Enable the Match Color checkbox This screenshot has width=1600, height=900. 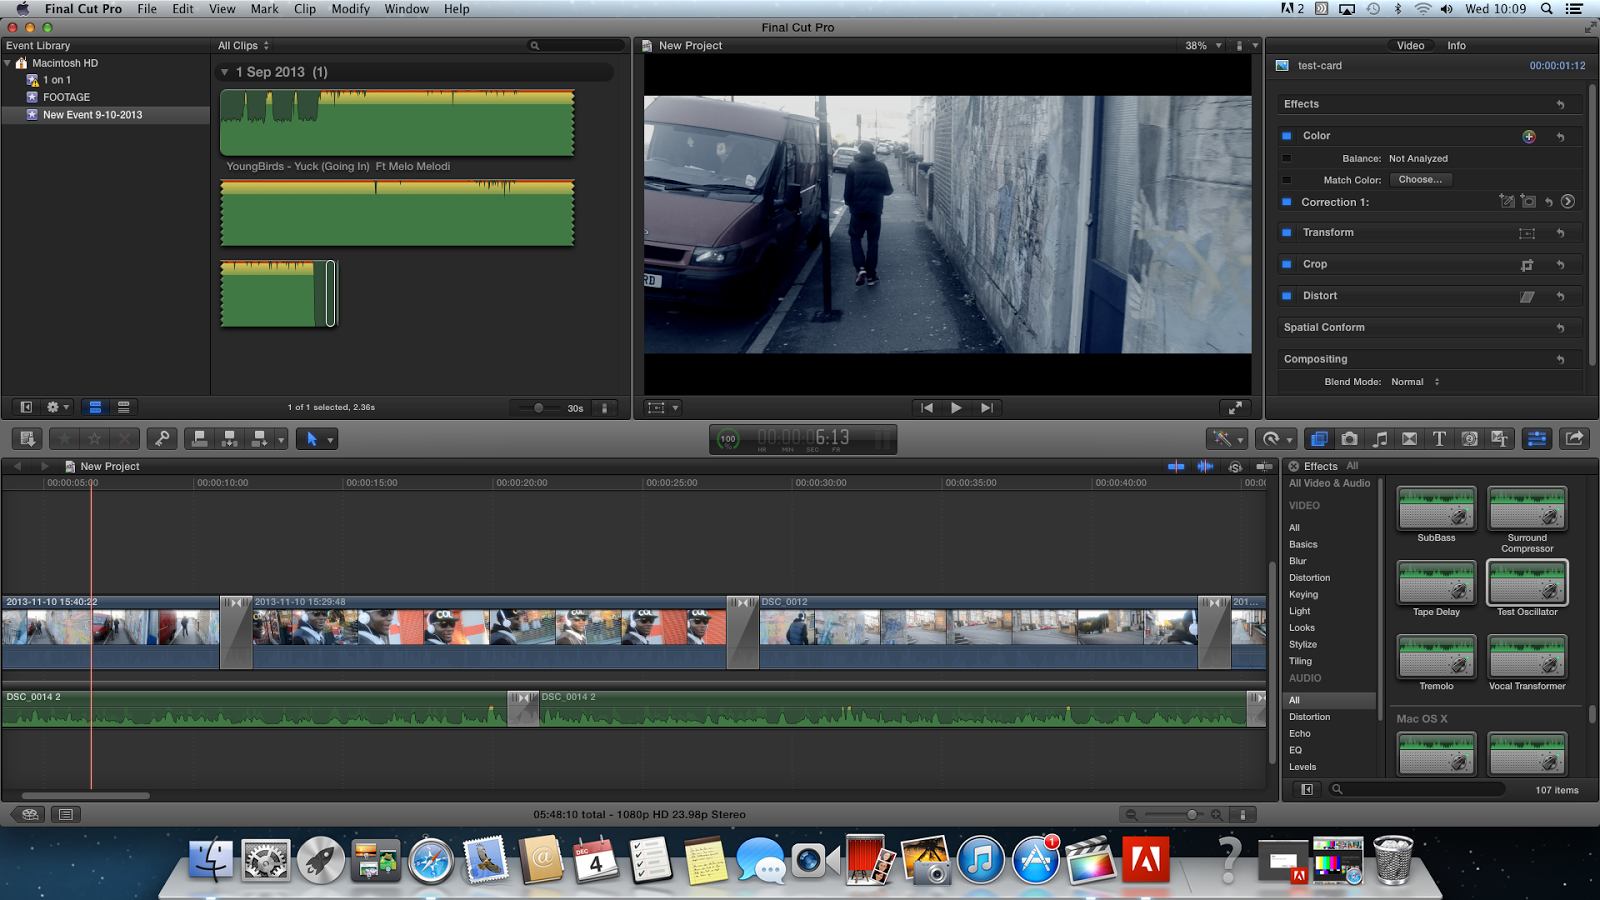pyautogui.click(x=1287, y=180)
